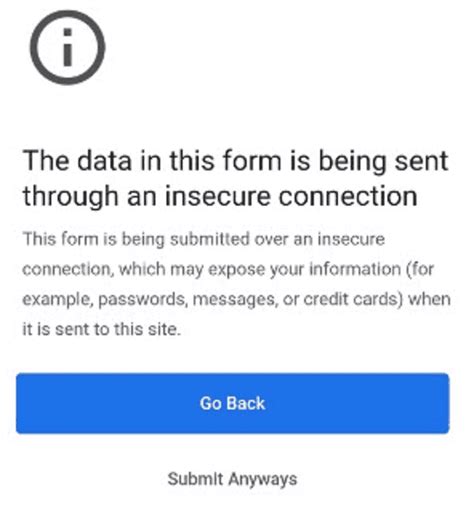The height and width of the screenshot is (531, 474).
Task: Click the warning description paragraph
Action: (236, 284)
